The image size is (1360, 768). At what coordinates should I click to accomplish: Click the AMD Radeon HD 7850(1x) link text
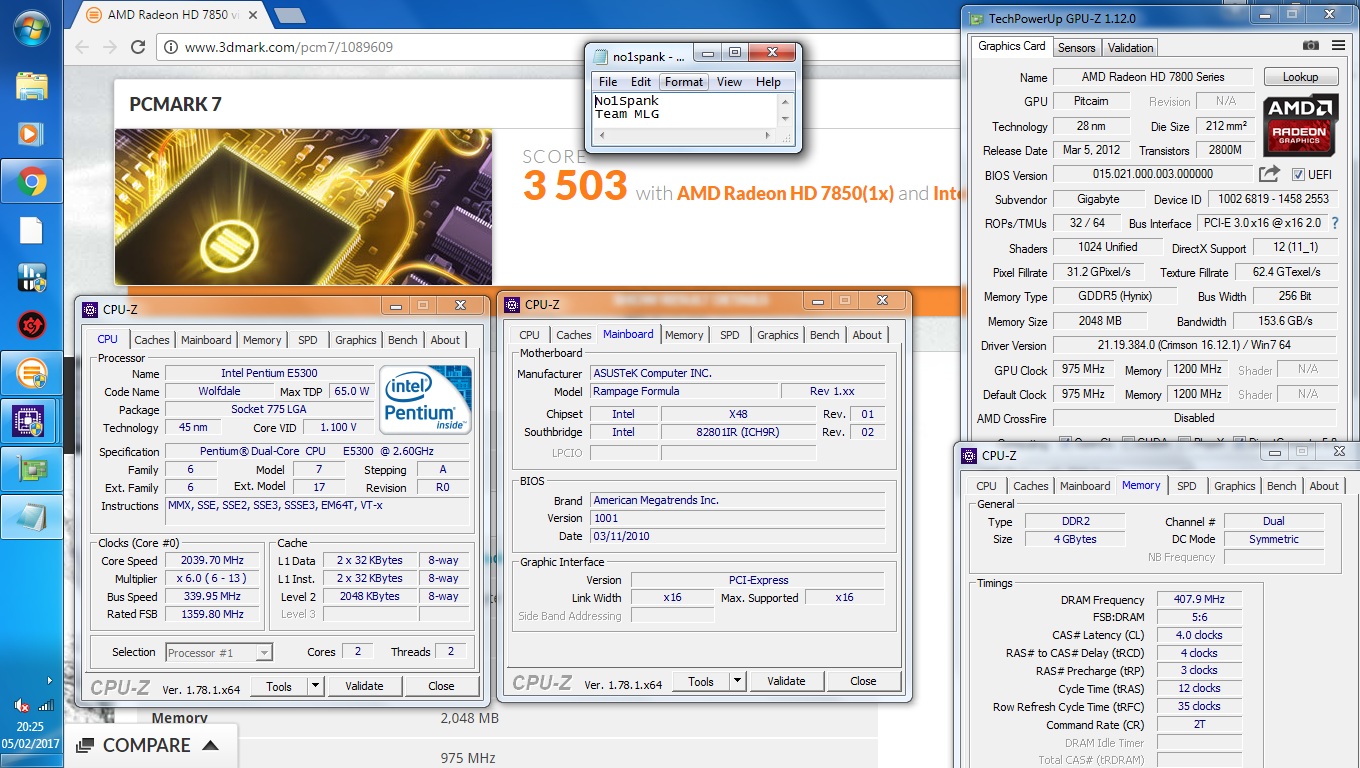[785, 193]
